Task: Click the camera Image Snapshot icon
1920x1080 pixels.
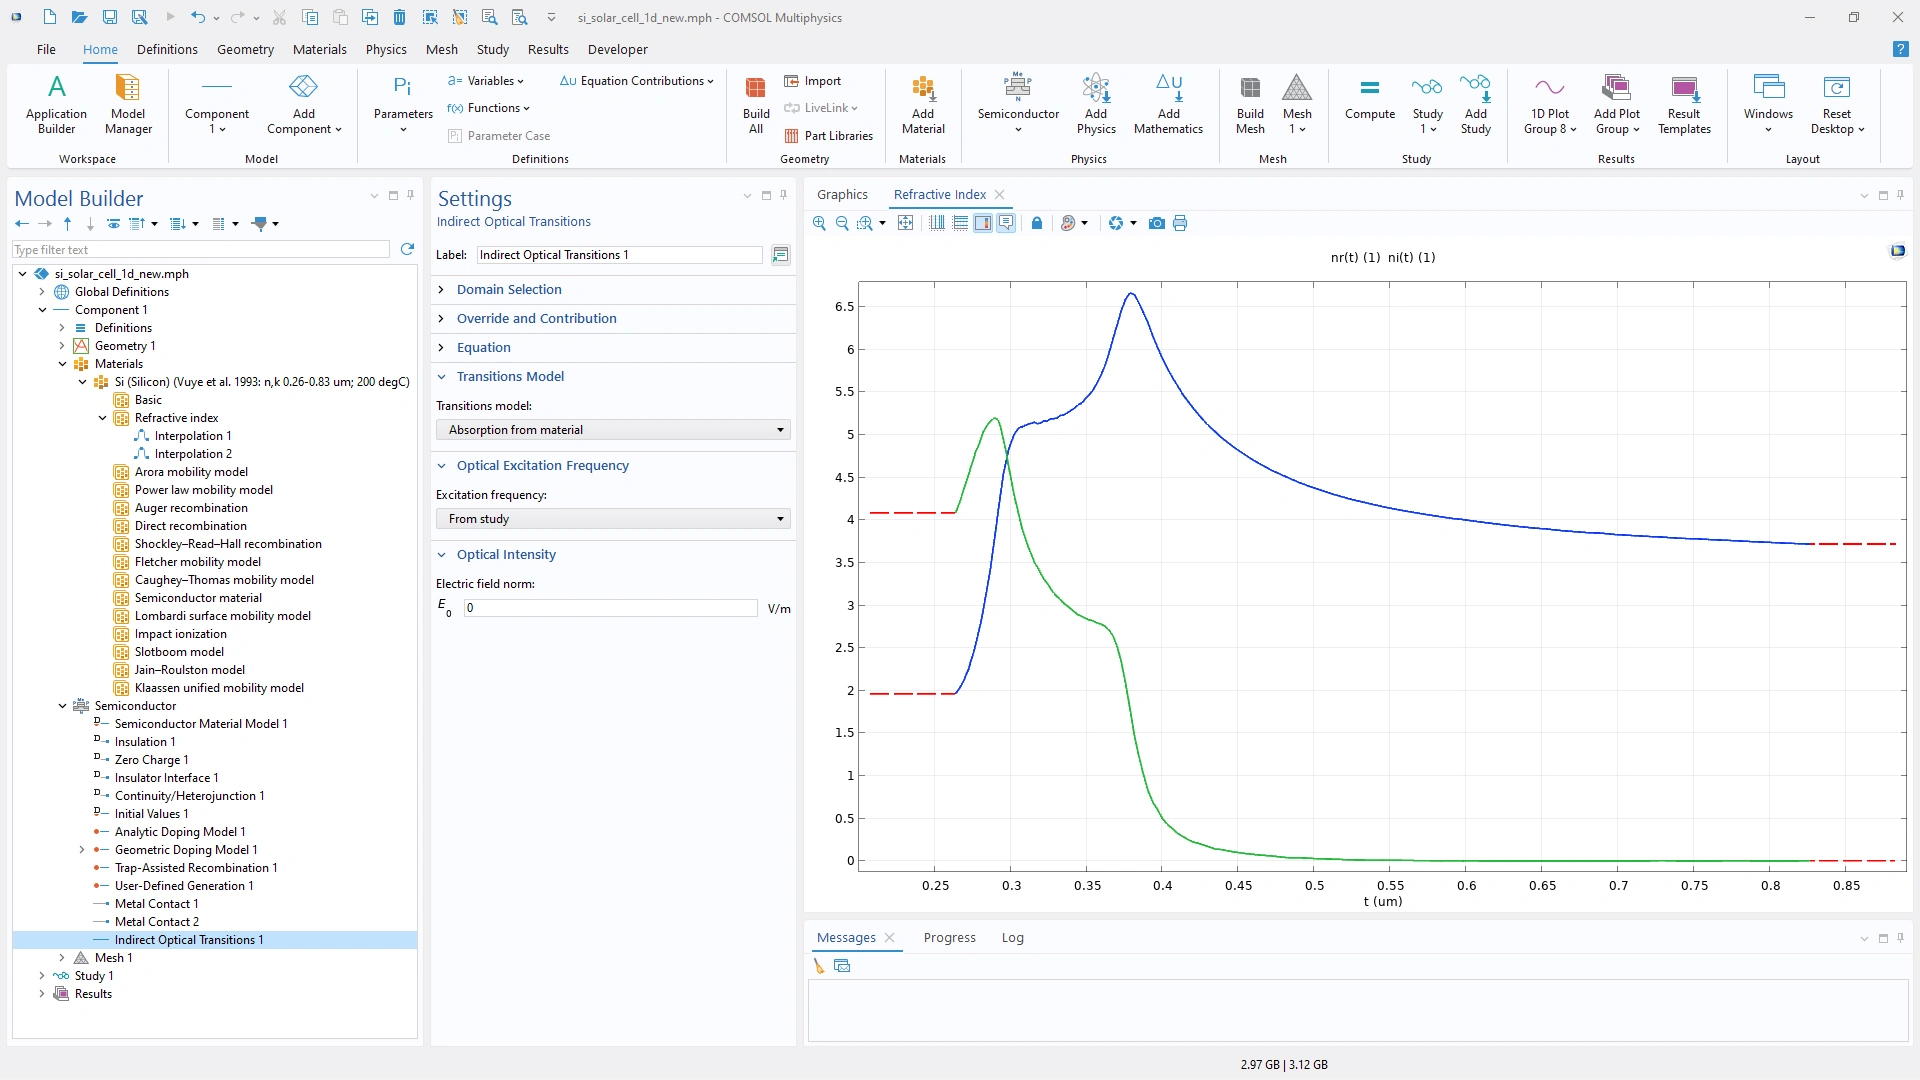Action: [x=1157, y=224]
